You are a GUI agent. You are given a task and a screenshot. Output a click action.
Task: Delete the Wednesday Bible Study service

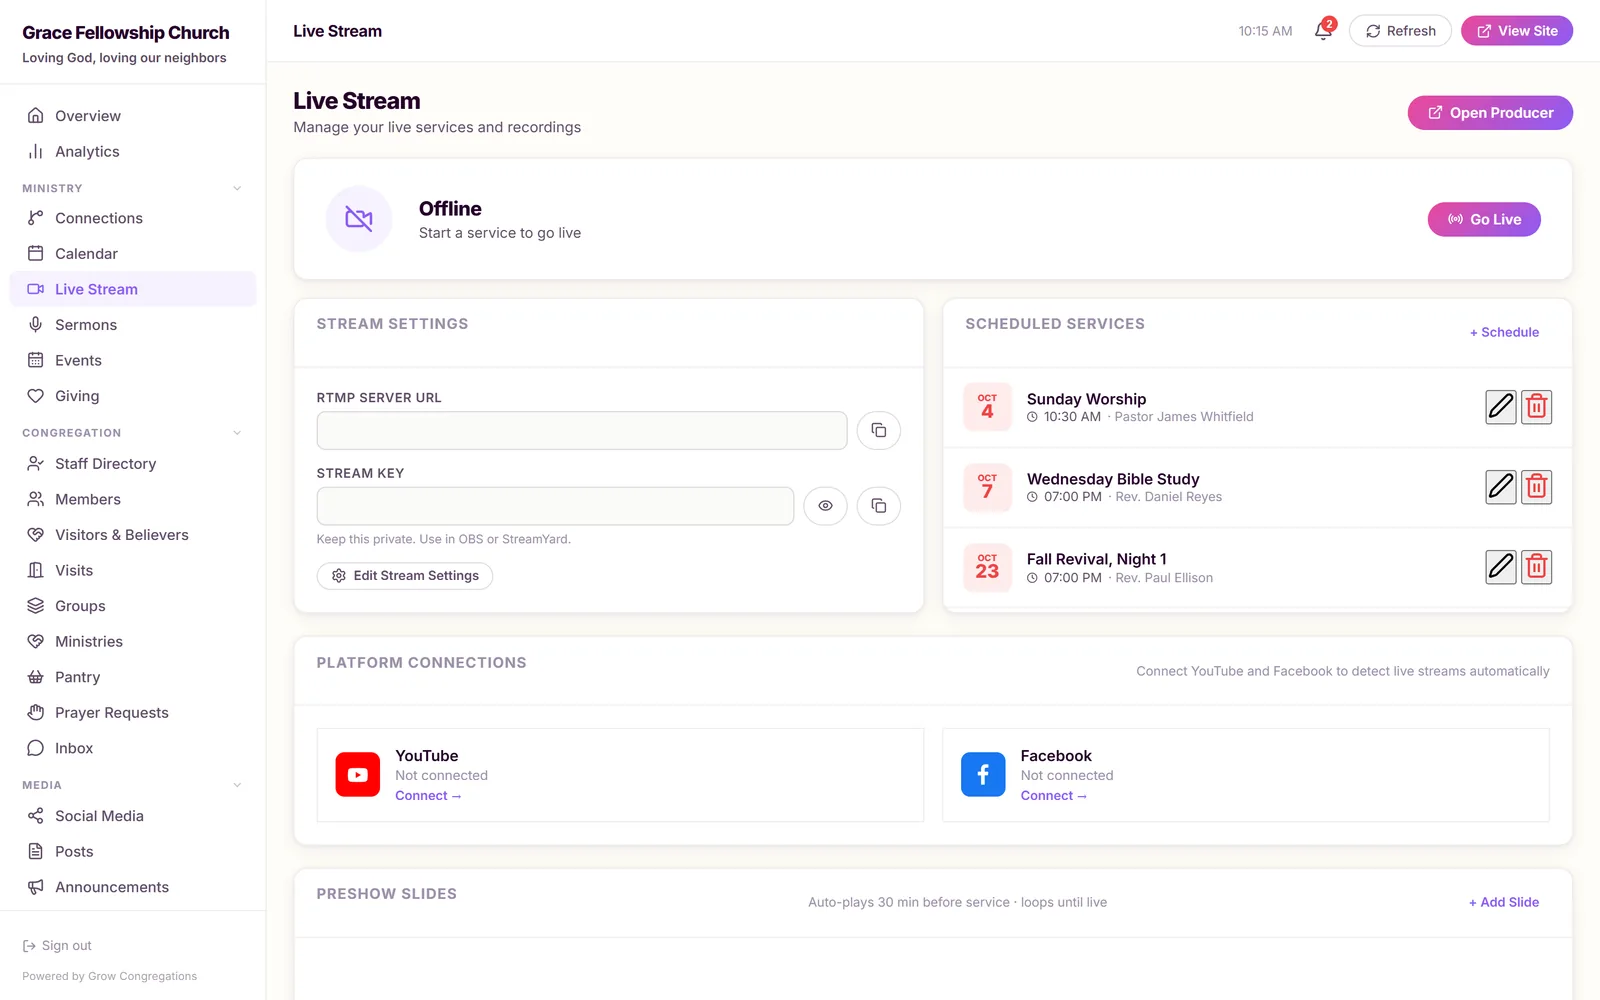coord(1537,487)
